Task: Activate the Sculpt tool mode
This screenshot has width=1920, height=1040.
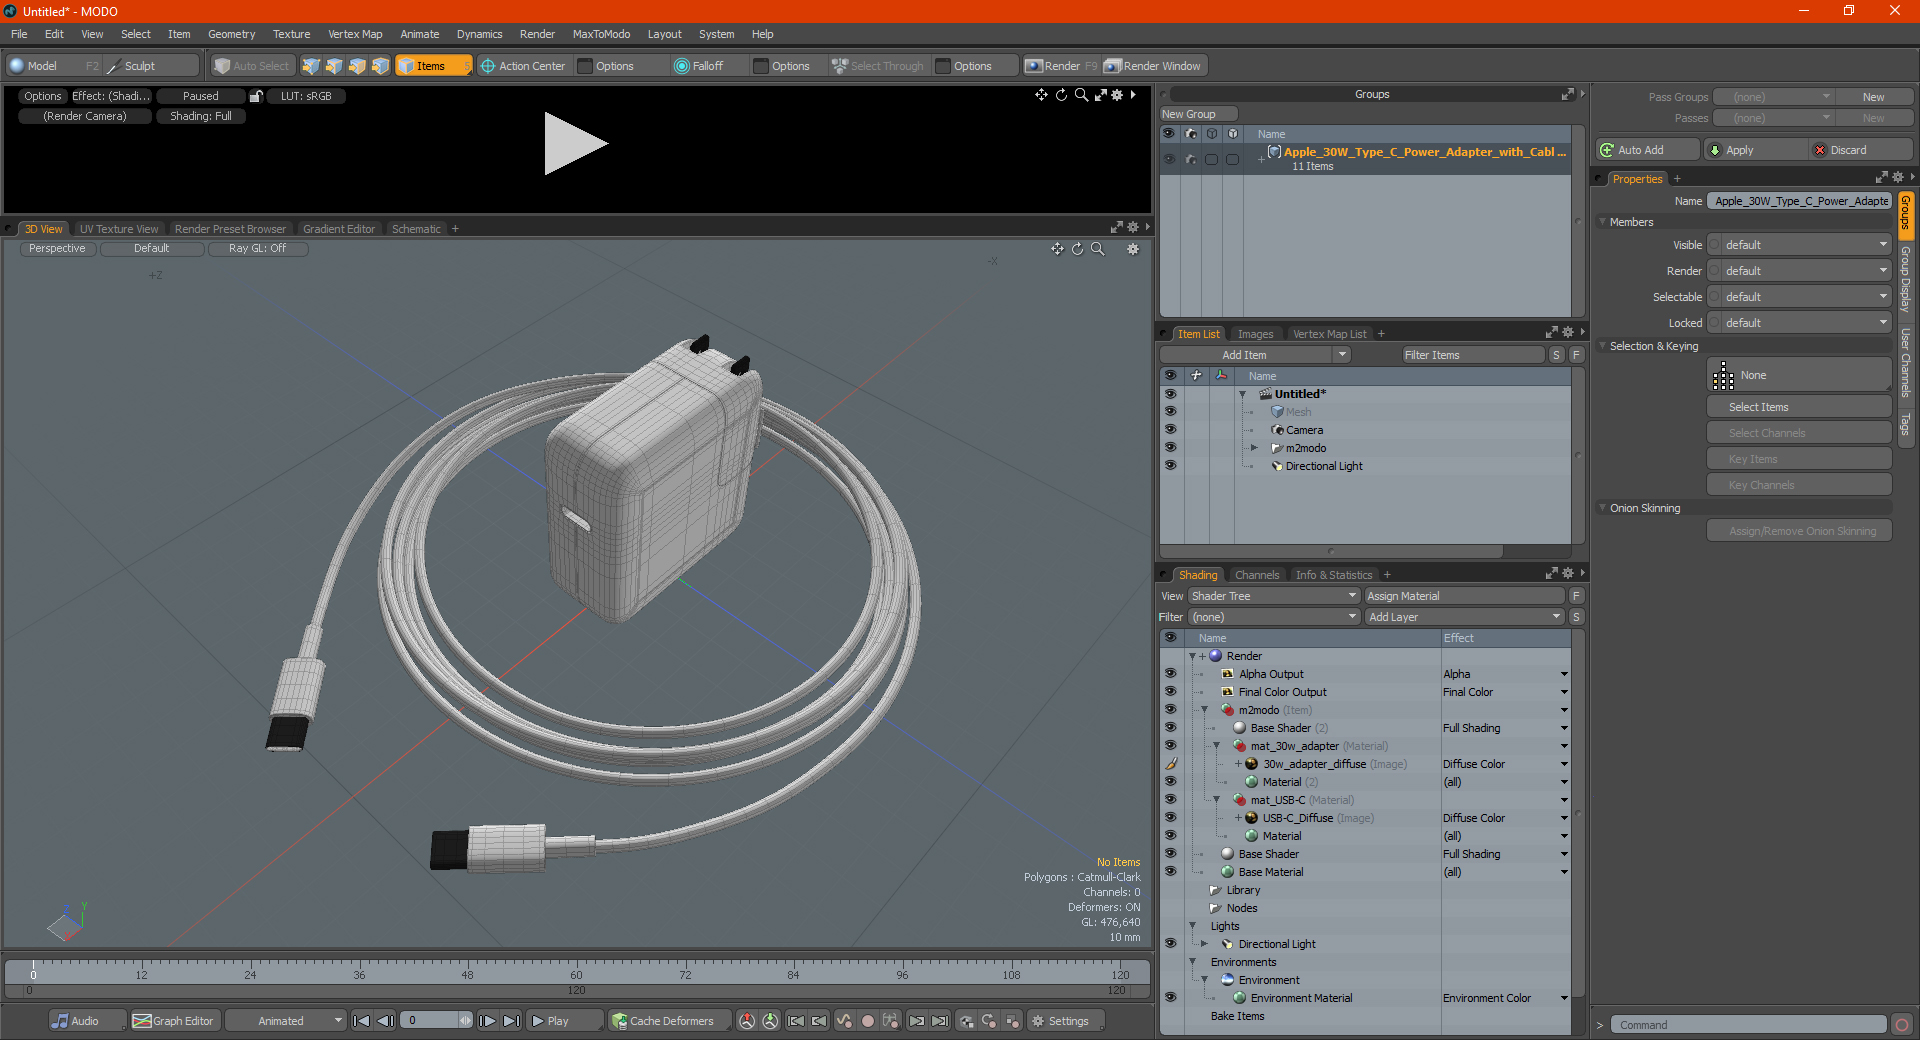Action: tap(140, 66)
